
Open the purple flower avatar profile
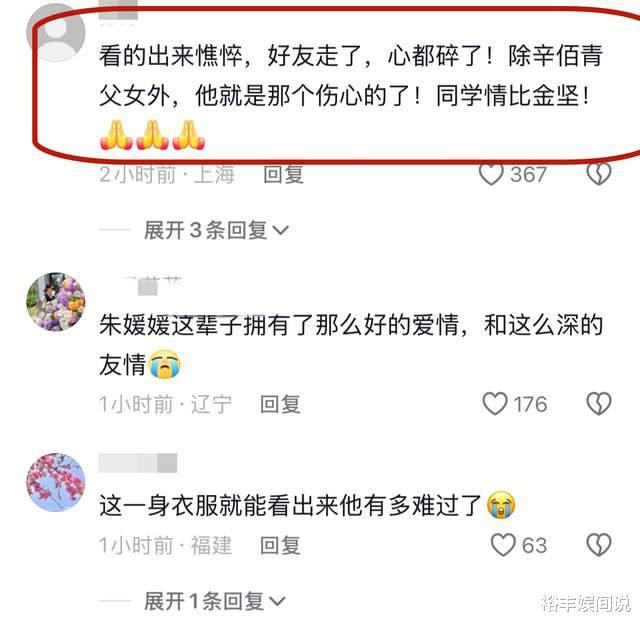(x=56, y=302)
